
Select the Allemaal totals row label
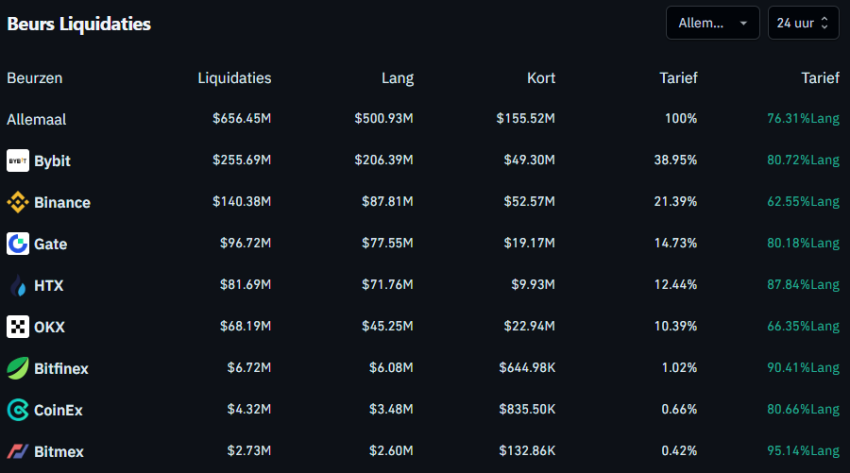[37, 119]
